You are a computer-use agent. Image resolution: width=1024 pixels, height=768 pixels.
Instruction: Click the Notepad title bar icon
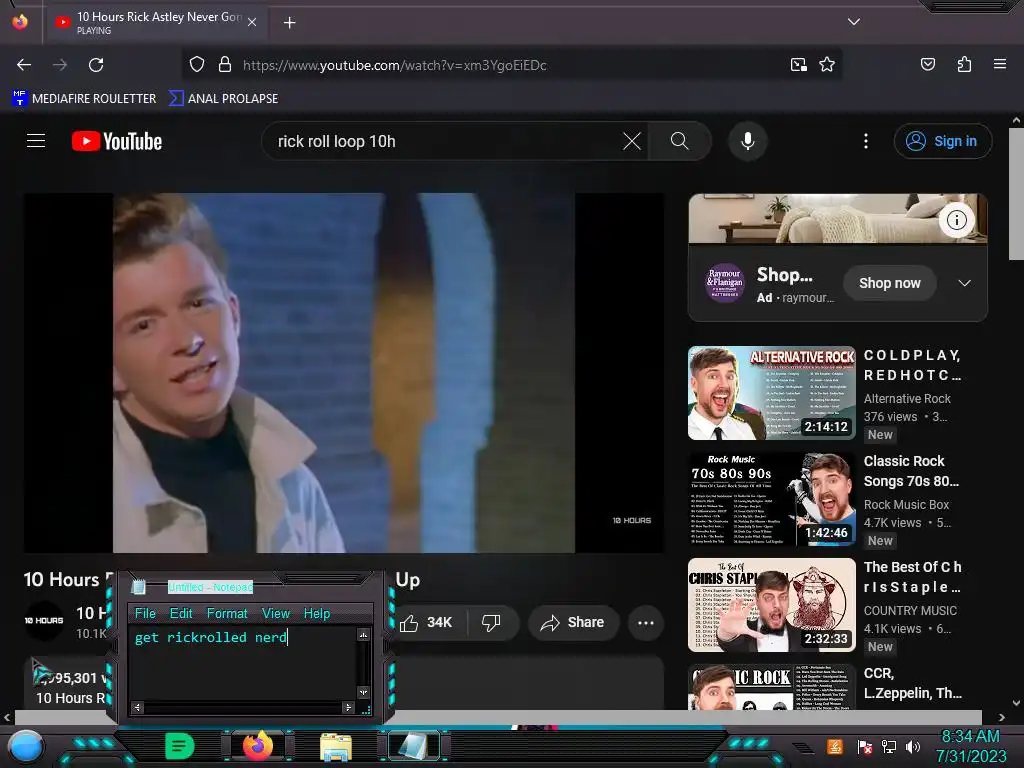[x=138, y=586]
